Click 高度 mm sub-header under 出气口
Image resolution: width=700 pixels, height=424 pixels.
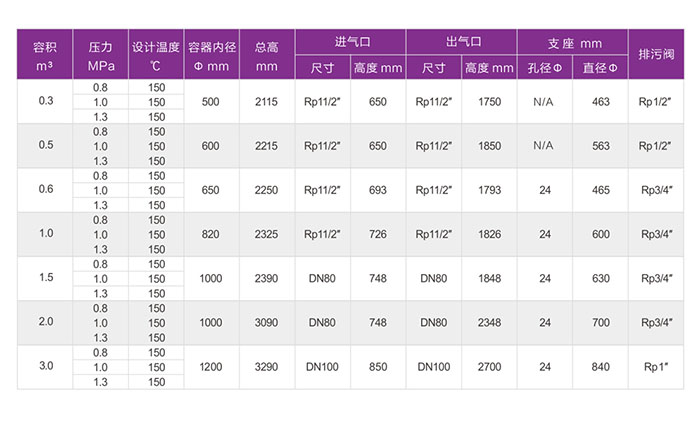(x=489, y=68)
